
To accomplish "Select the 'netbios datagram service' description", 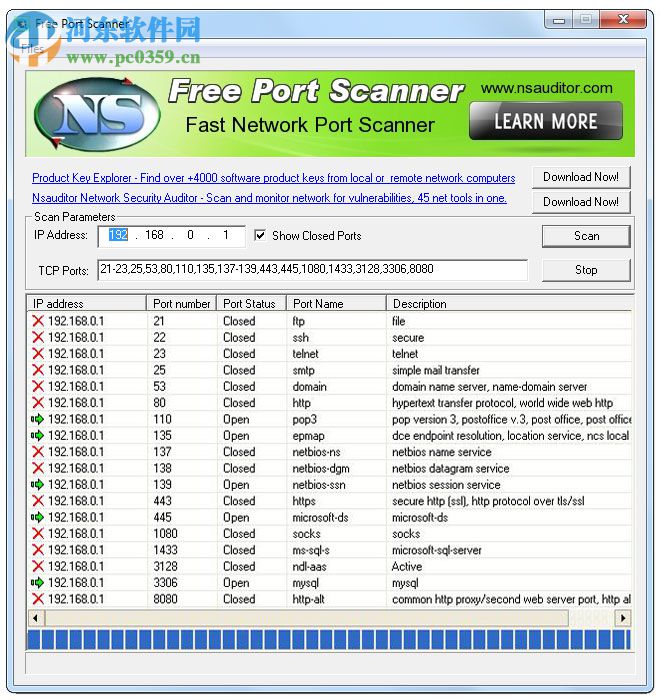I will [451, 468].
